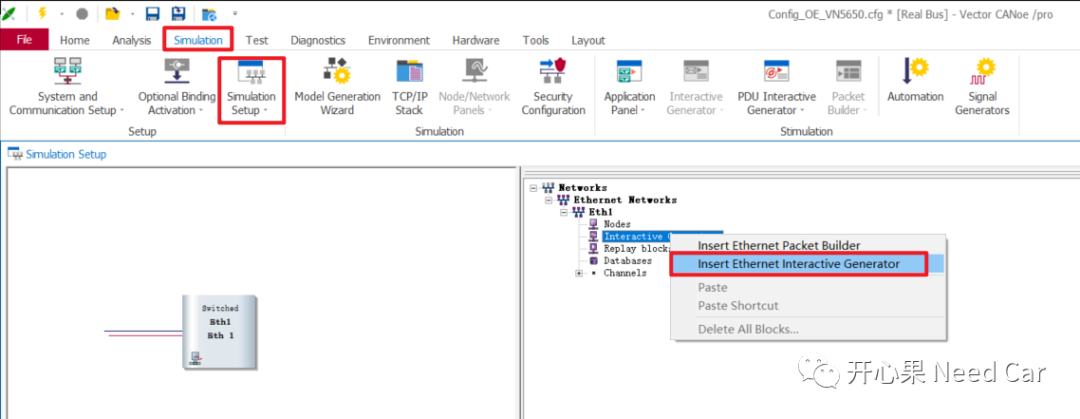Image resolution: width=1080 pixels, height=419 pixels.
Task: Click the Simulation Setup window title
Action: click(66, 154)
